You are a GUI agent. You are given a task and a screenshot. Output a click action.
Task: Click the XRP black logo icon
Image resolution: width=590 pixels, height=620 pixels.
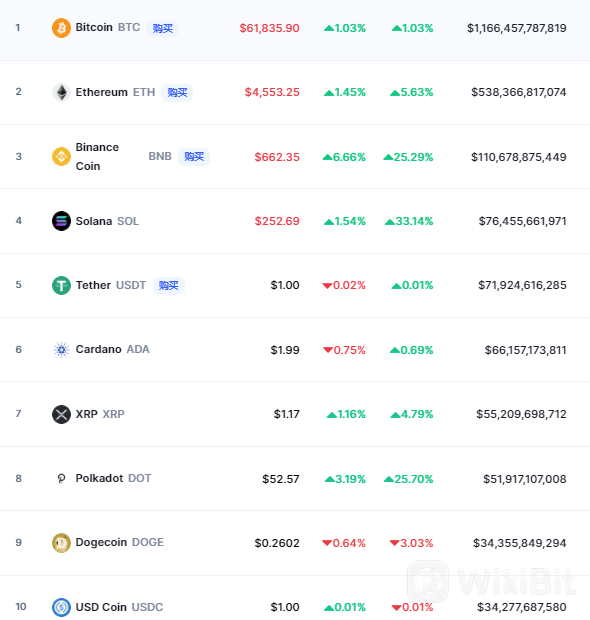point(61,414)
